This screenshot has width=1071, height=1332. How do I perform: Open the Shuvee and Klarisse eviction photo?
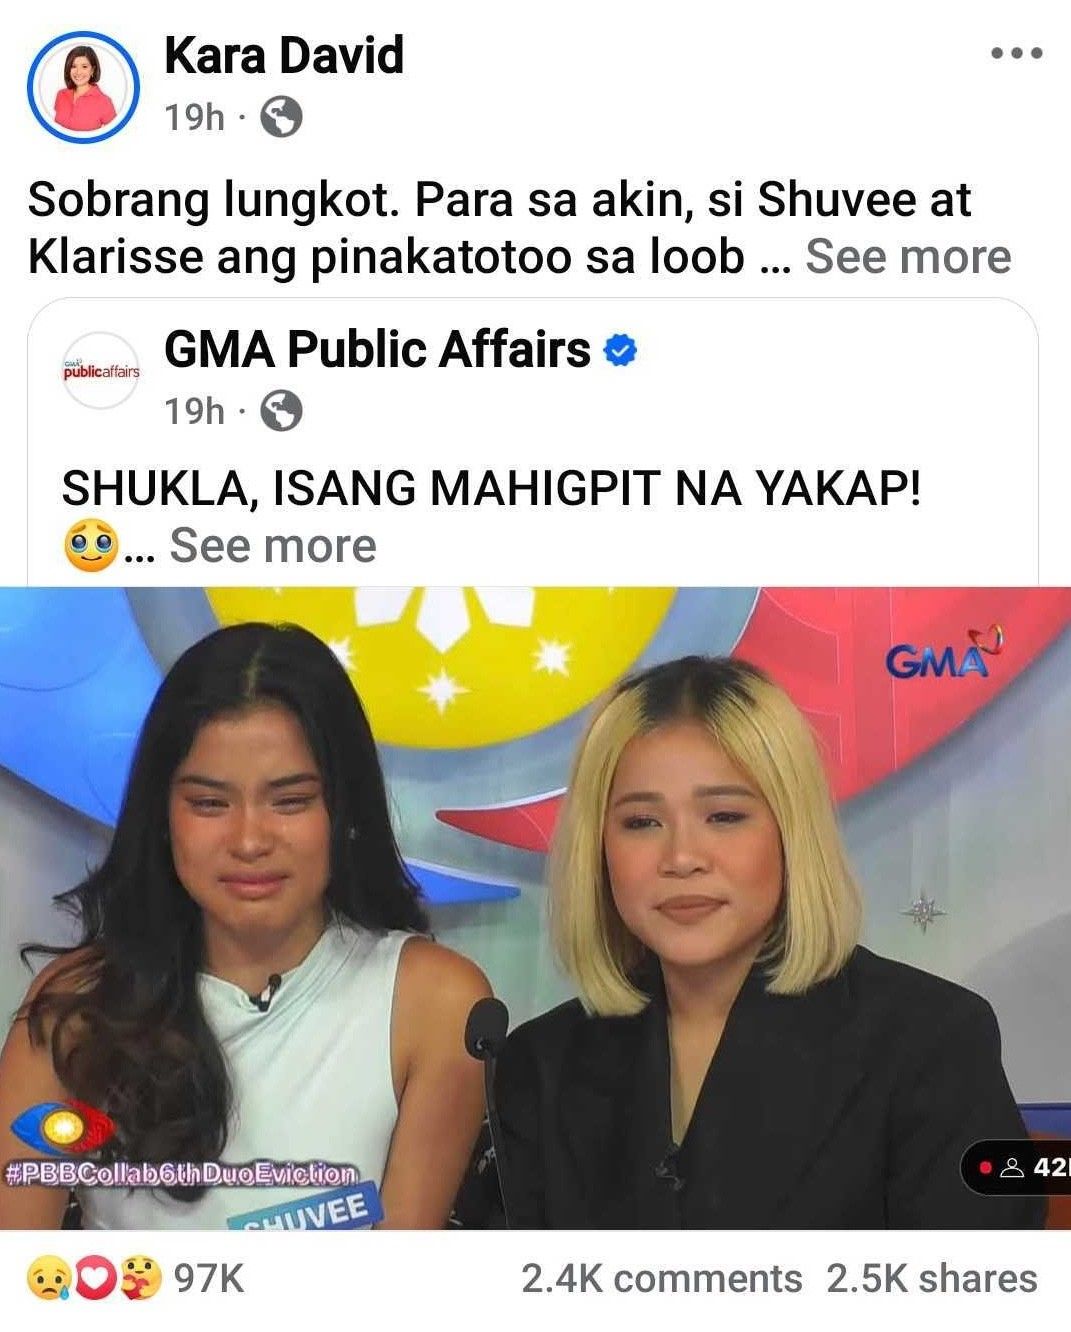pos(535,908)
